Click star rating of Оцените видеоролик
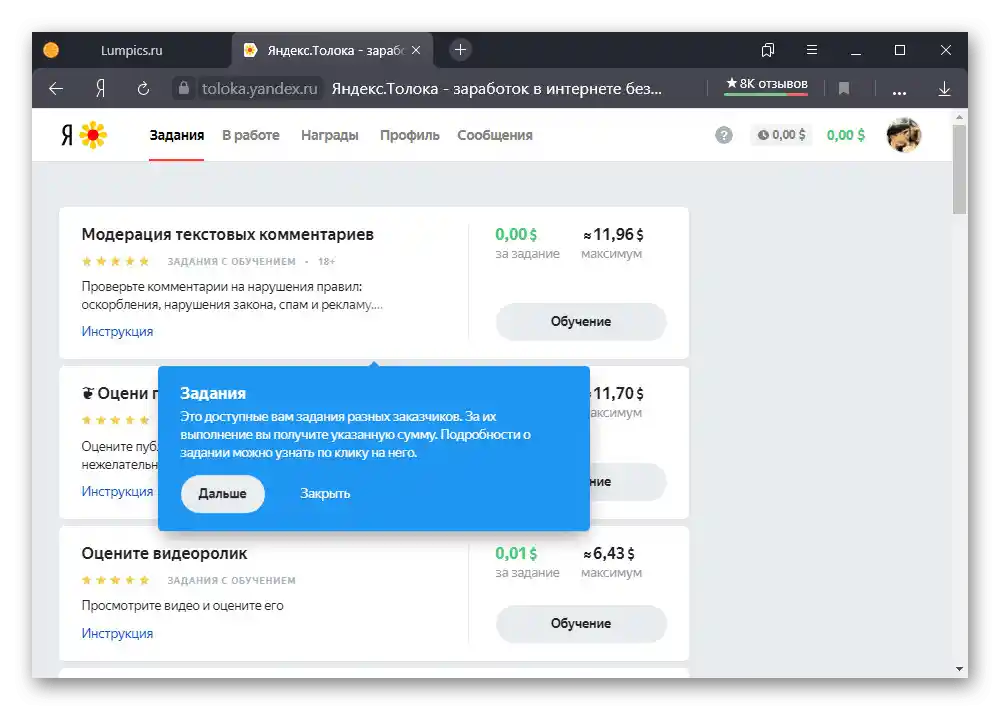Screen dimensions: 1000x710 coord(115,580)
